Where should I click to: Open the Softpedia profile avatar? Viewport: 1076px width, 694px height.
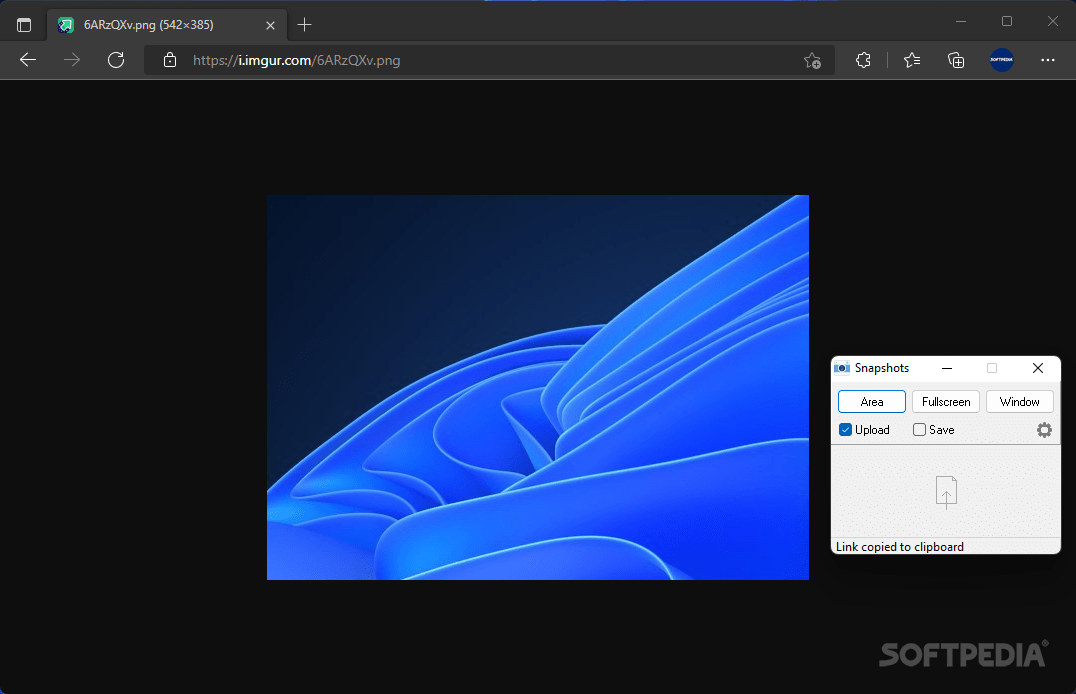pos(1002,60)
